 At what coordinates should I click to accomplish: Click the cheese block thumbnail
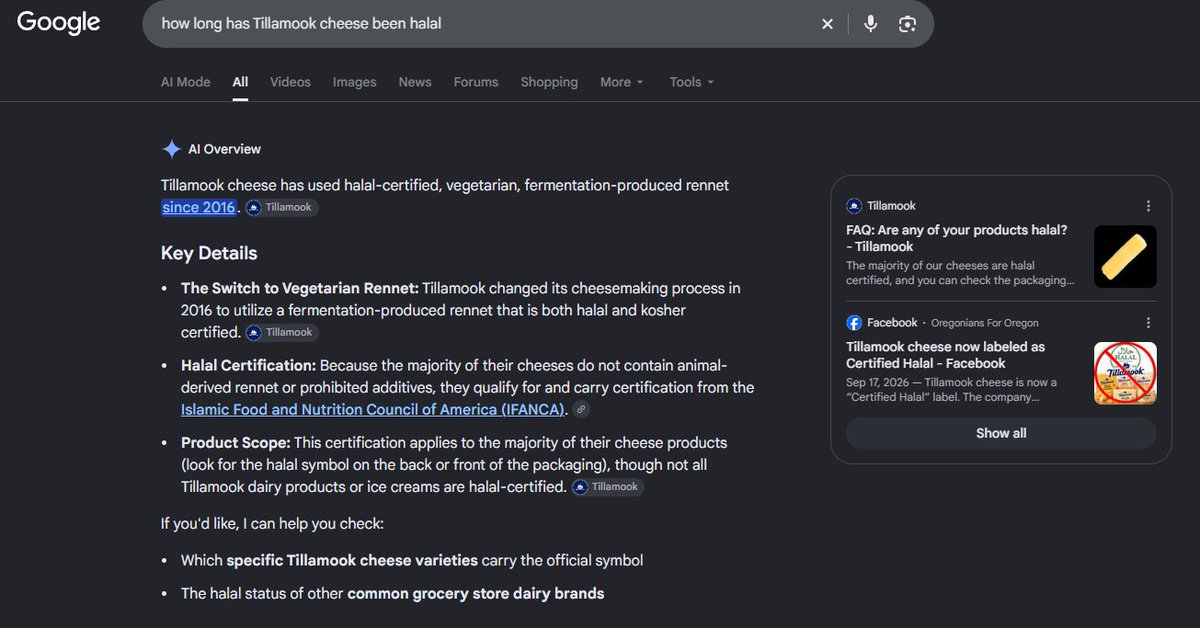[1125, 257]
